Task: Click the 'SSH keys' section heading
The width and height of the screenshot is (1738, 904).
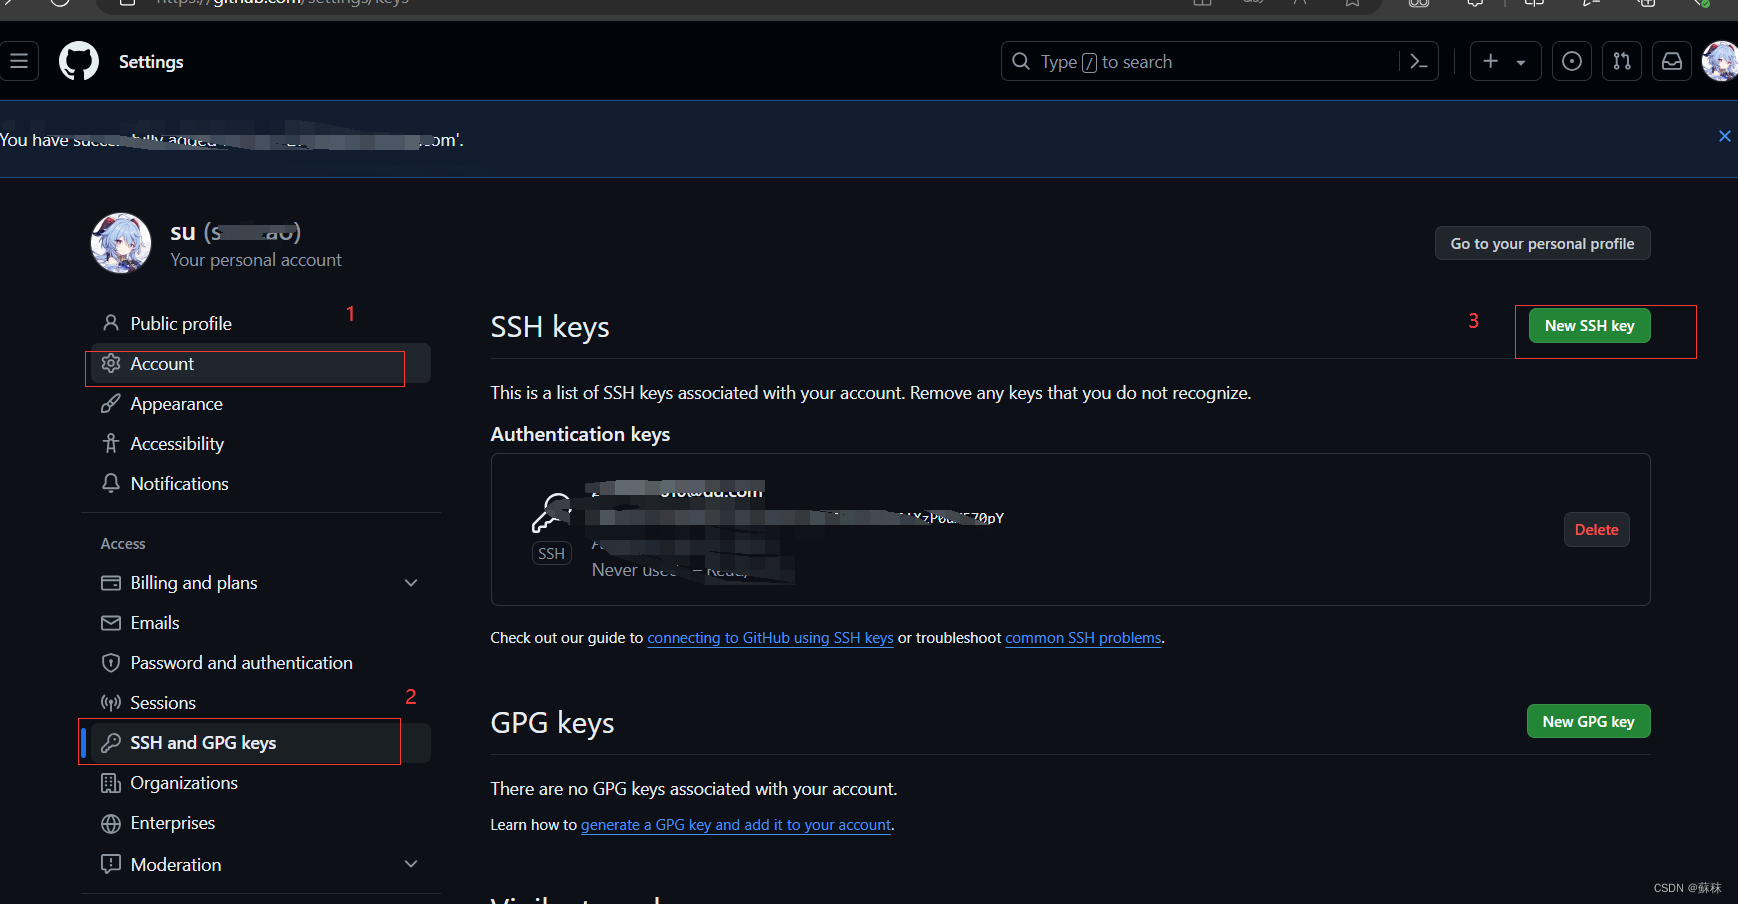Action: (550, 327)
